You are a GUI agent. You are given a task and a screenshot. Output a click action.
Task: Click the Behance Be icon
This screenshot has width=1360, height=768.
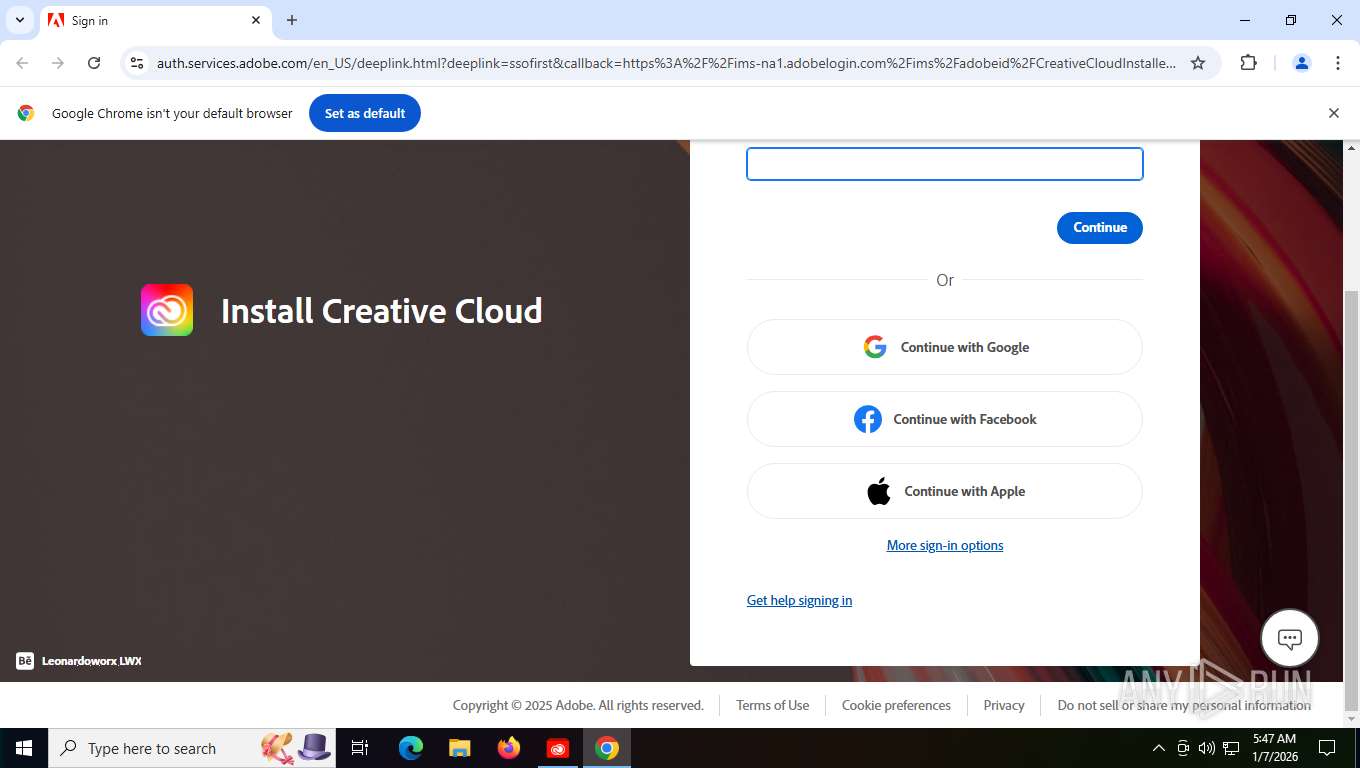coord(25,661)
